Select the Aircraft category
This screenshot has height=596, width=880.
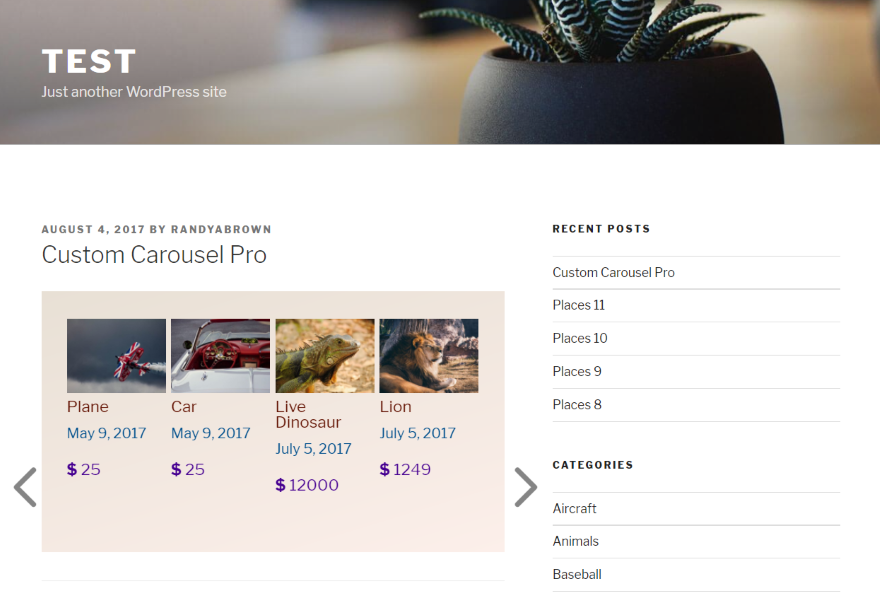[574, 508]
